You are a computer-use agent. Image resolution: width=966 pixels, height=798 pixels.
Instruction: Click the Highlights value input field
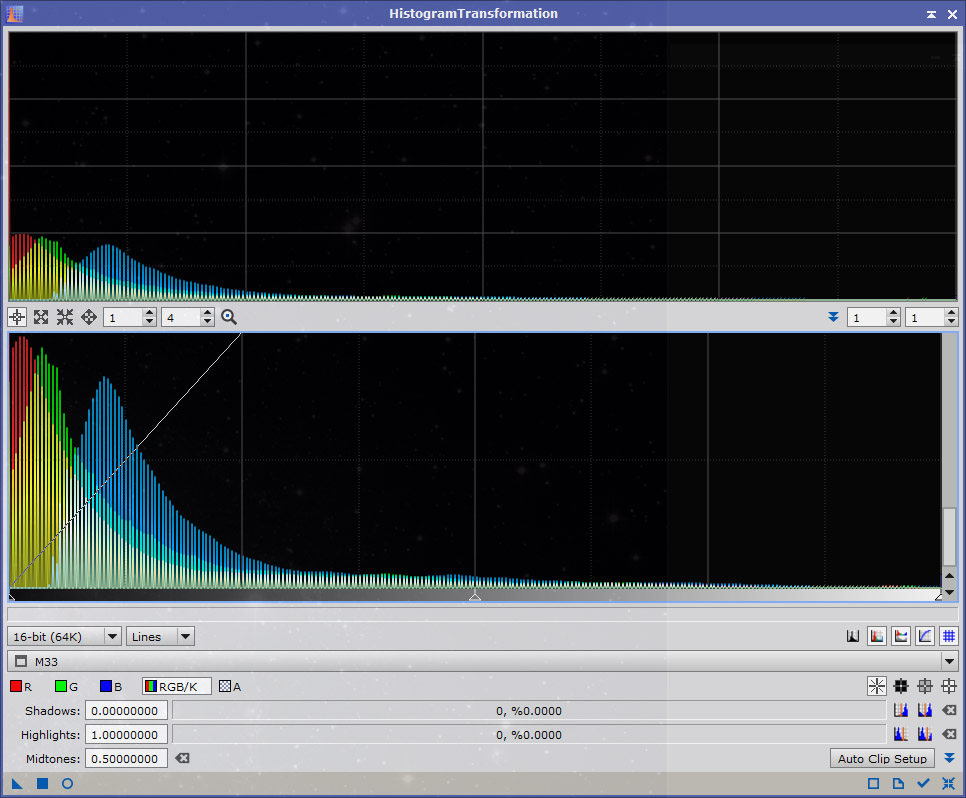click(x=126, y=735)
